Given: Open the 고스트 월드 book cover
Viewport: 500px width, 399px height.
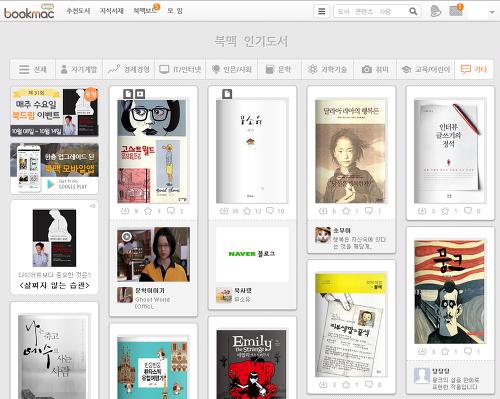Looking at the screenshot, I should (x=153, y=151).
